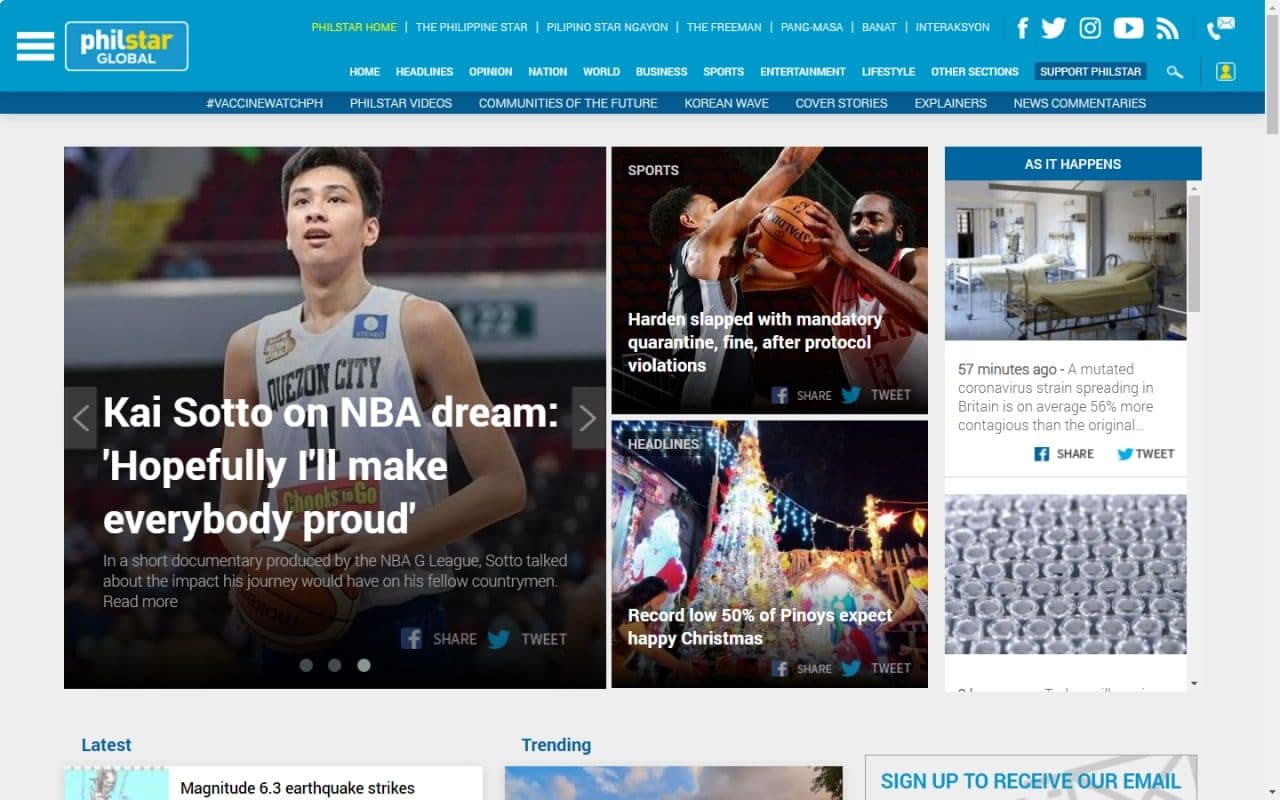Select second carousel slide dot
Viewport: 1280px width, 800px height.
pos(335,665)
